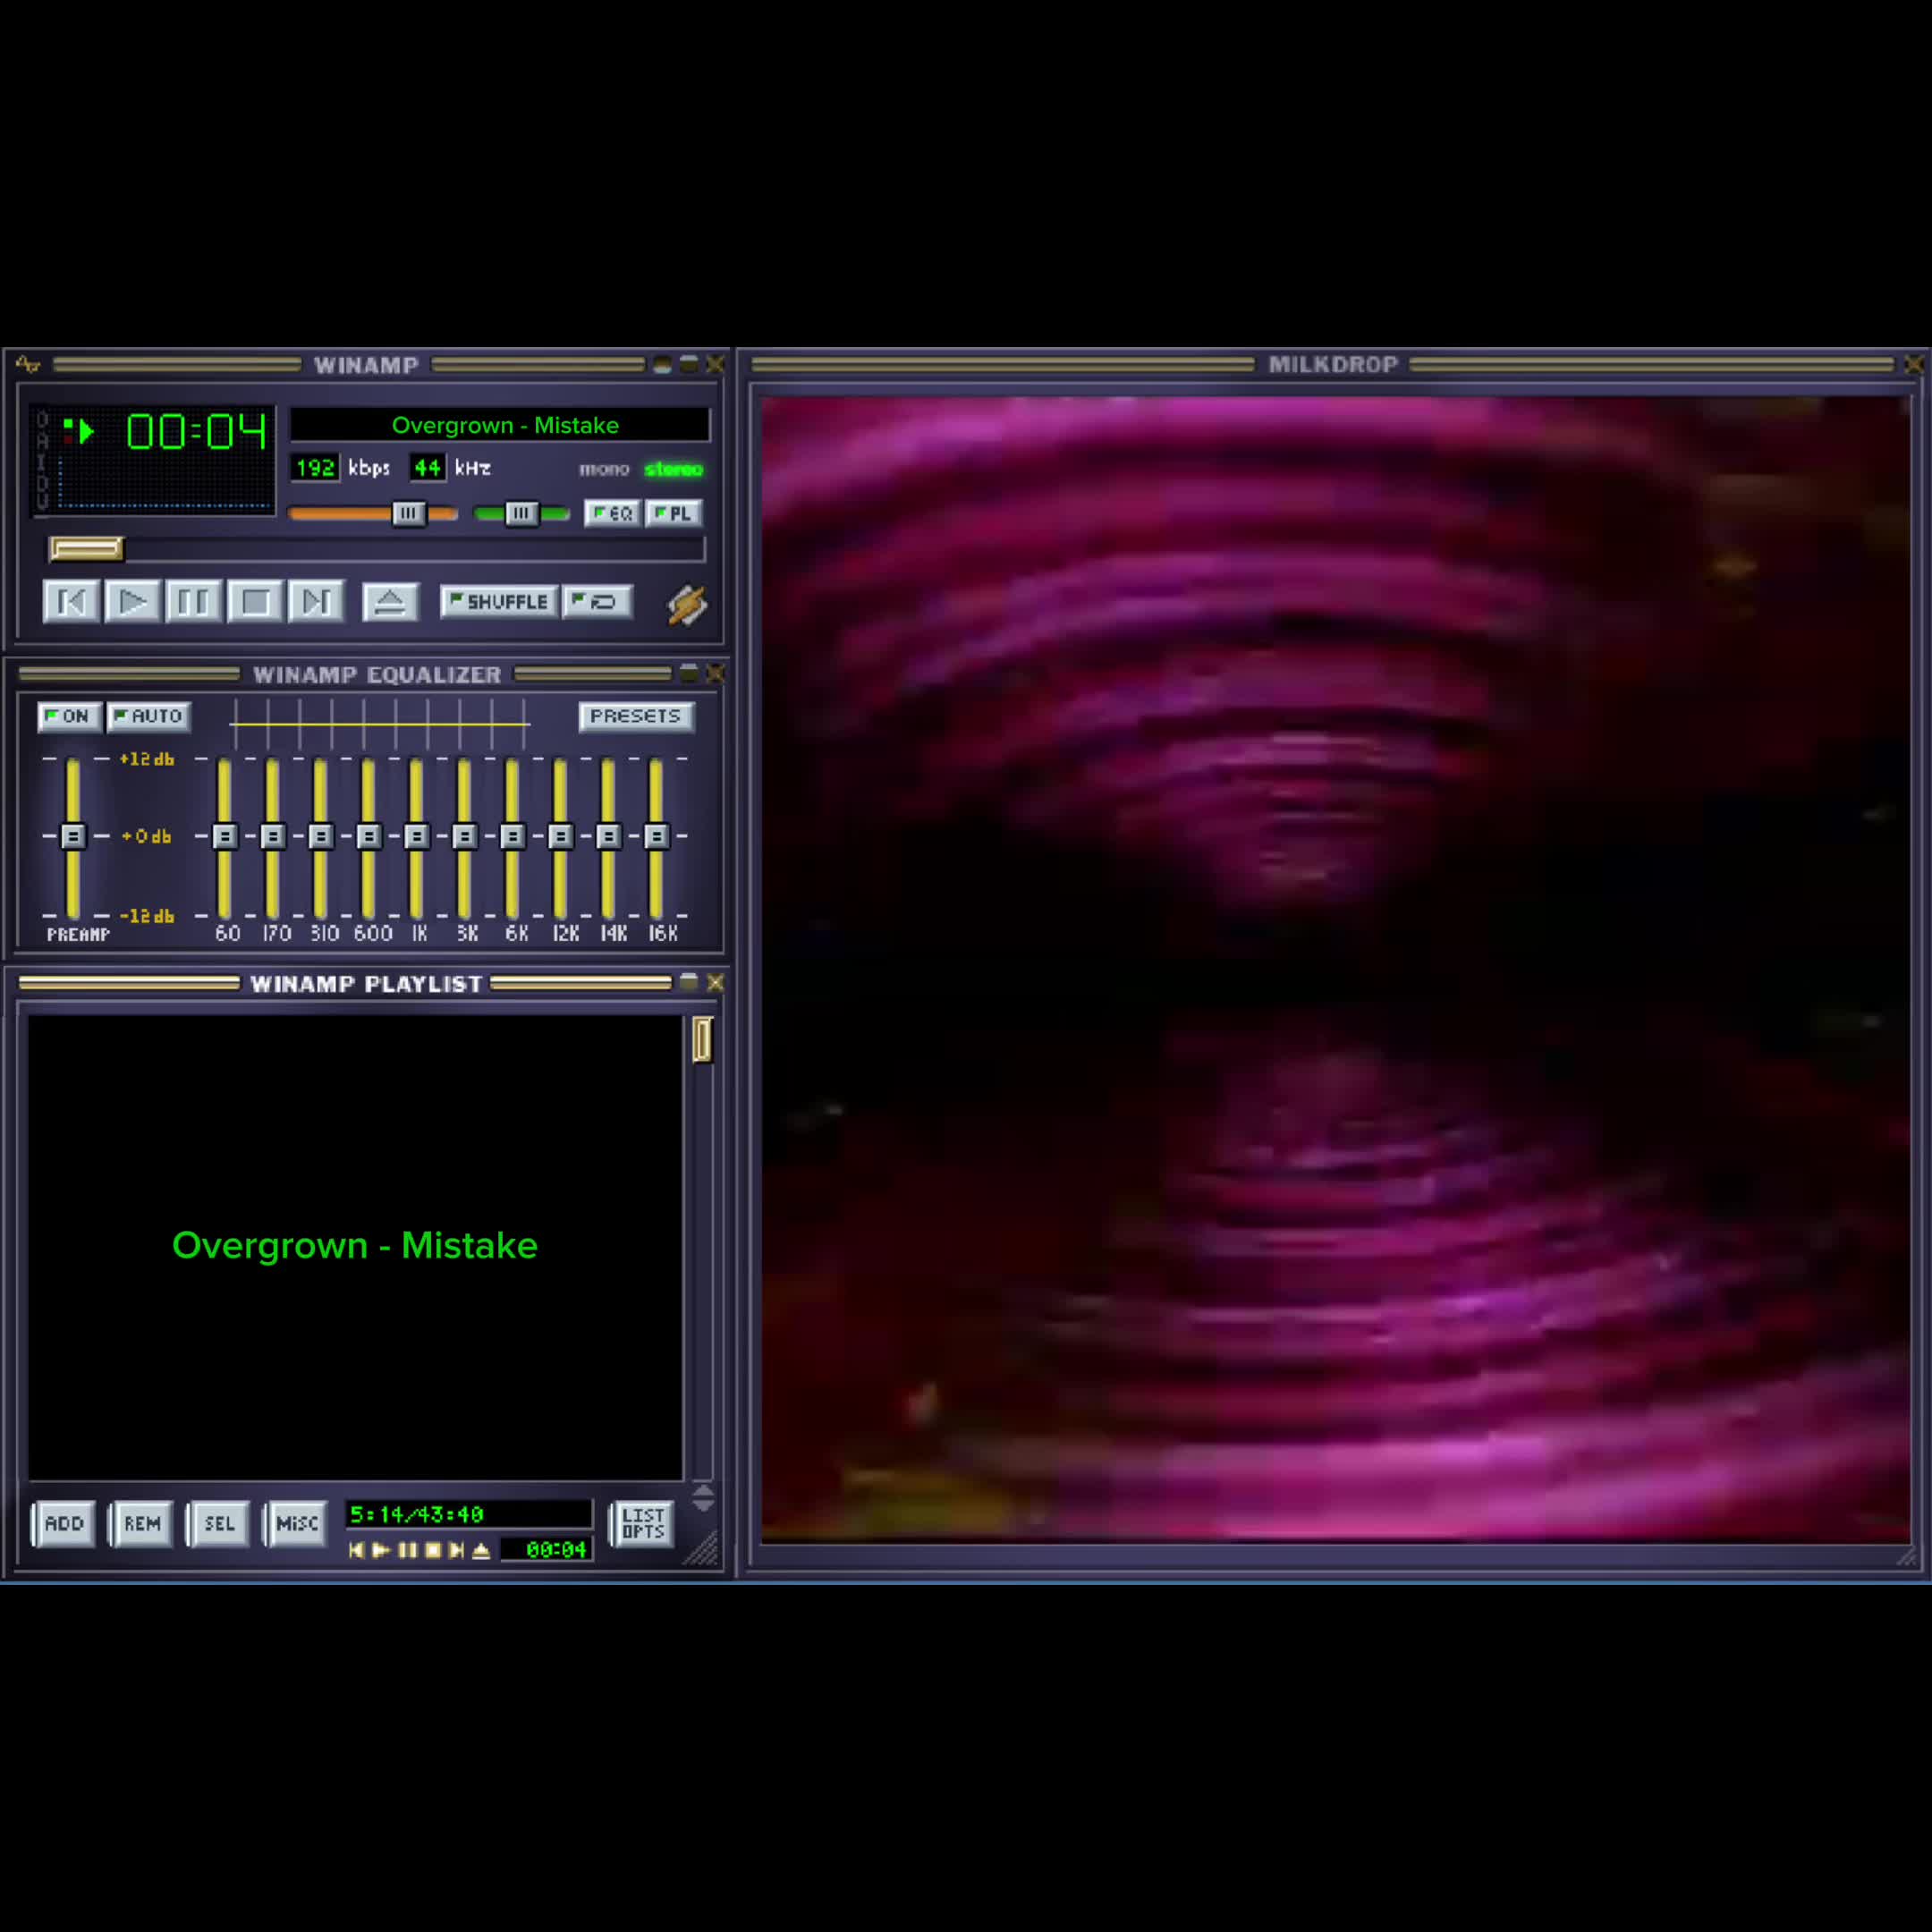Pause playback using the main window button

(x=193, y=601)
